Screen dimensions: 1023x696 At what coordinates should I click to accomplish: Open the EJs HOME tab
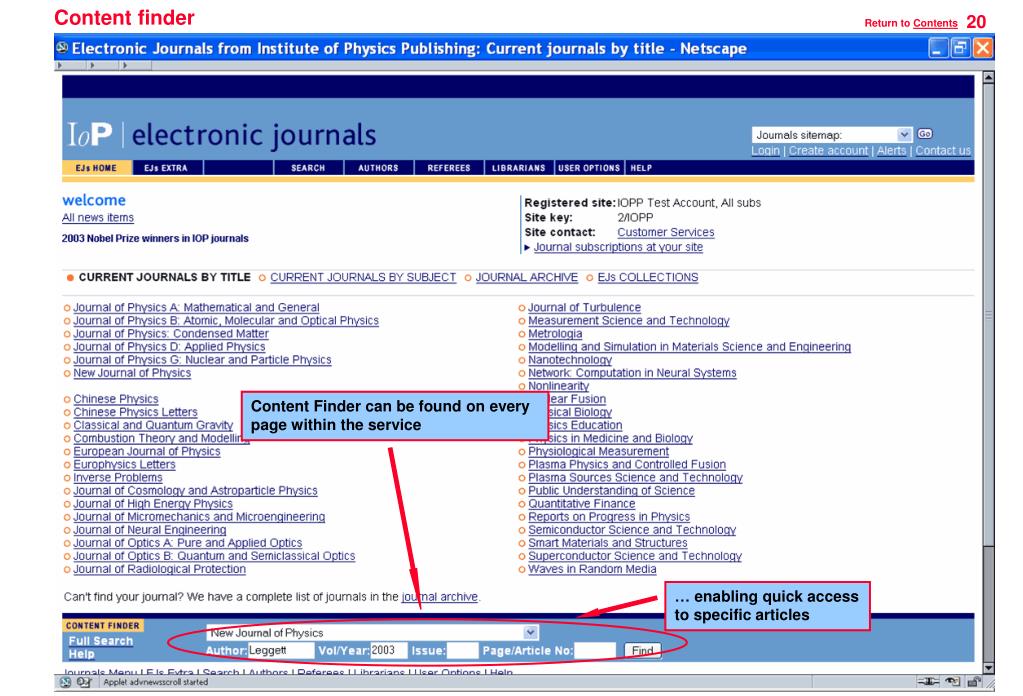97,168
